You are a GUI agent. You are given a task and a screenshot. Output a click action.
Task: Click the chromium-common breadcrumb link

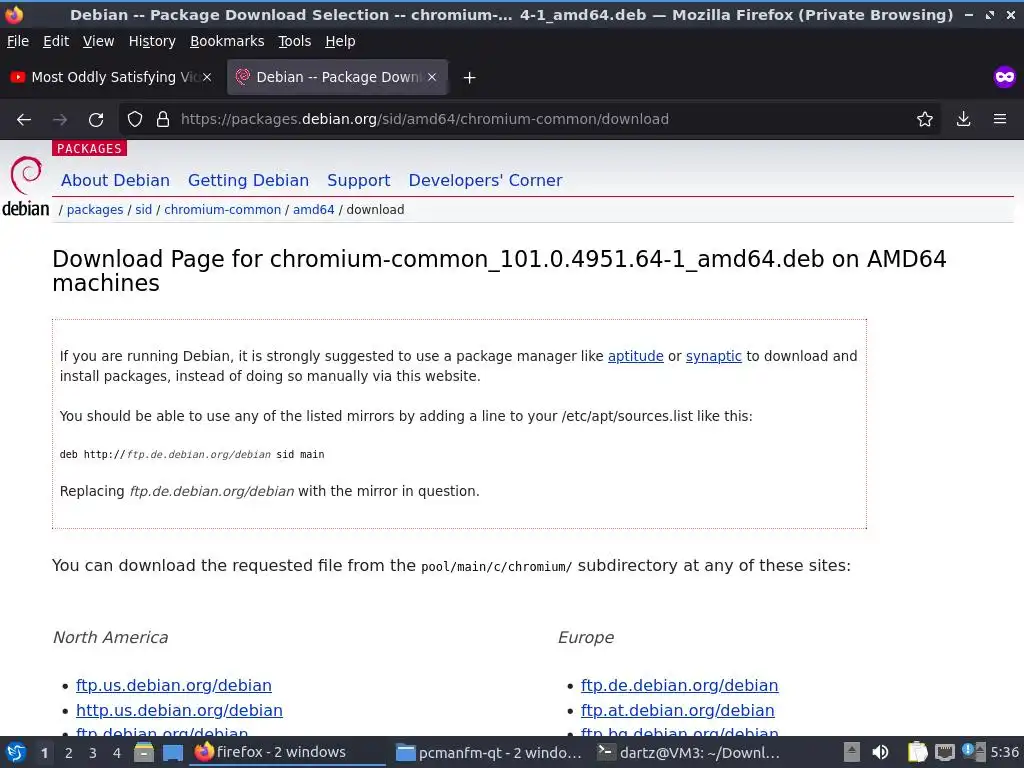point(222,210)
